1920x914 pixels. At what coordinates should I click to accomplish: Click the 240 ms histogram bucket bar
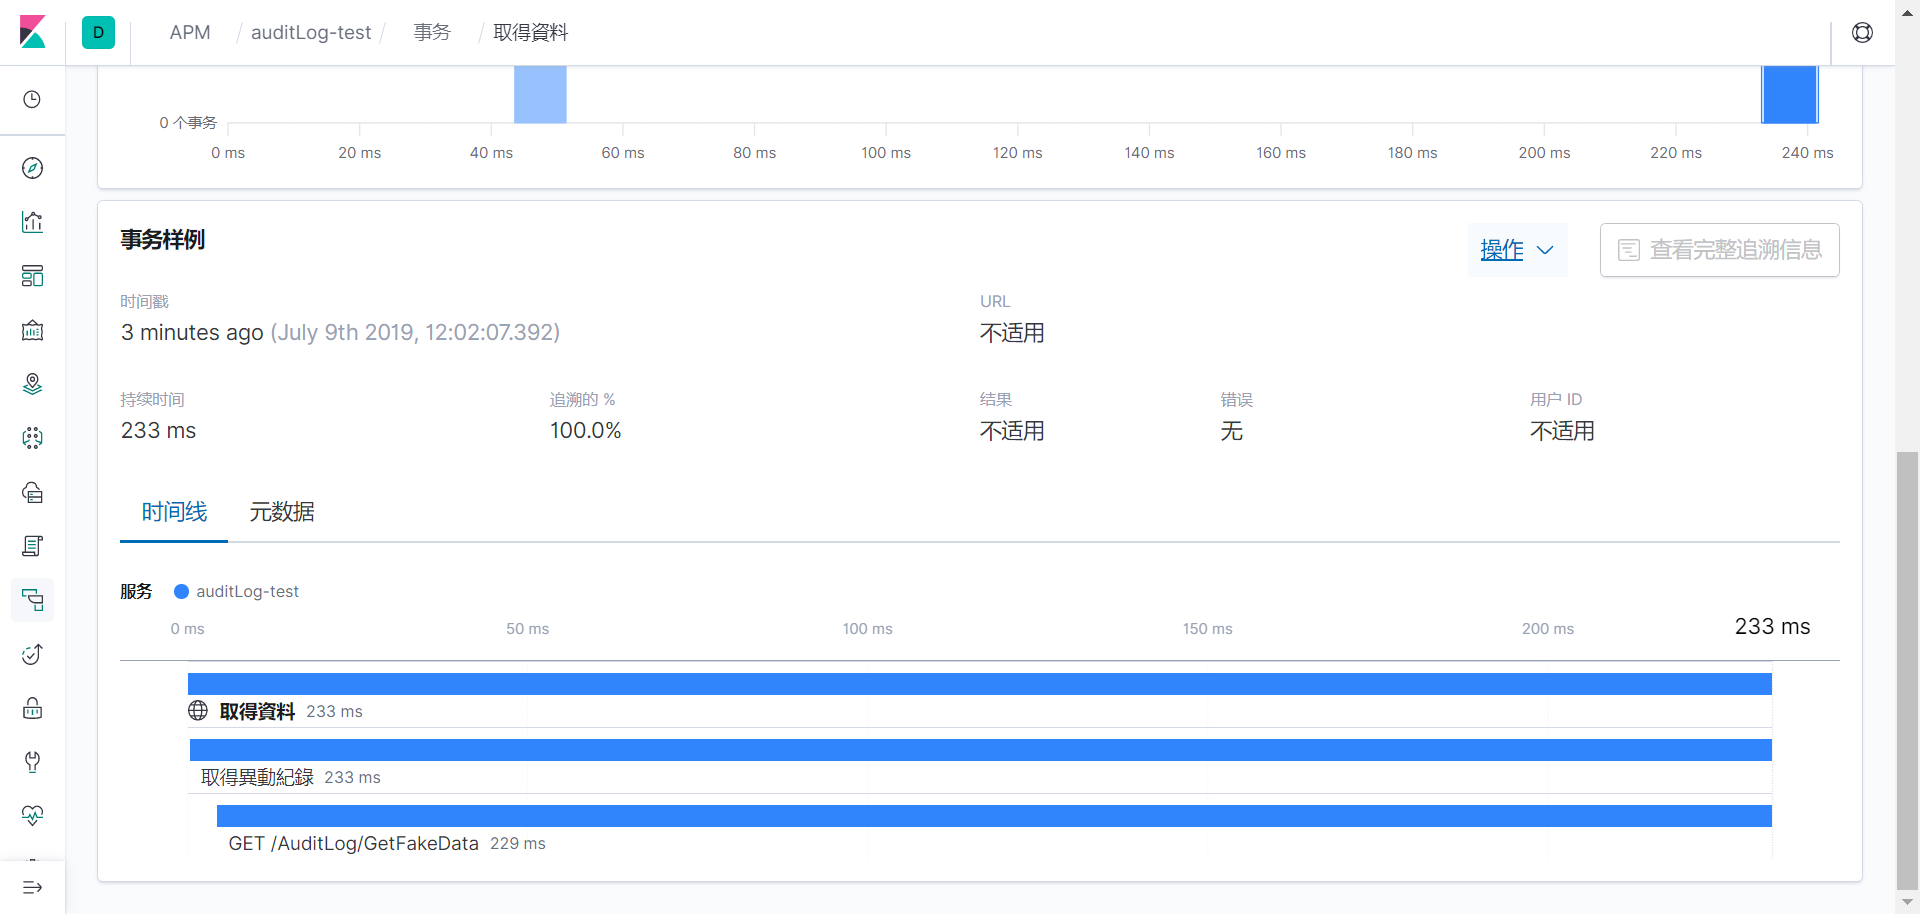1789,94
